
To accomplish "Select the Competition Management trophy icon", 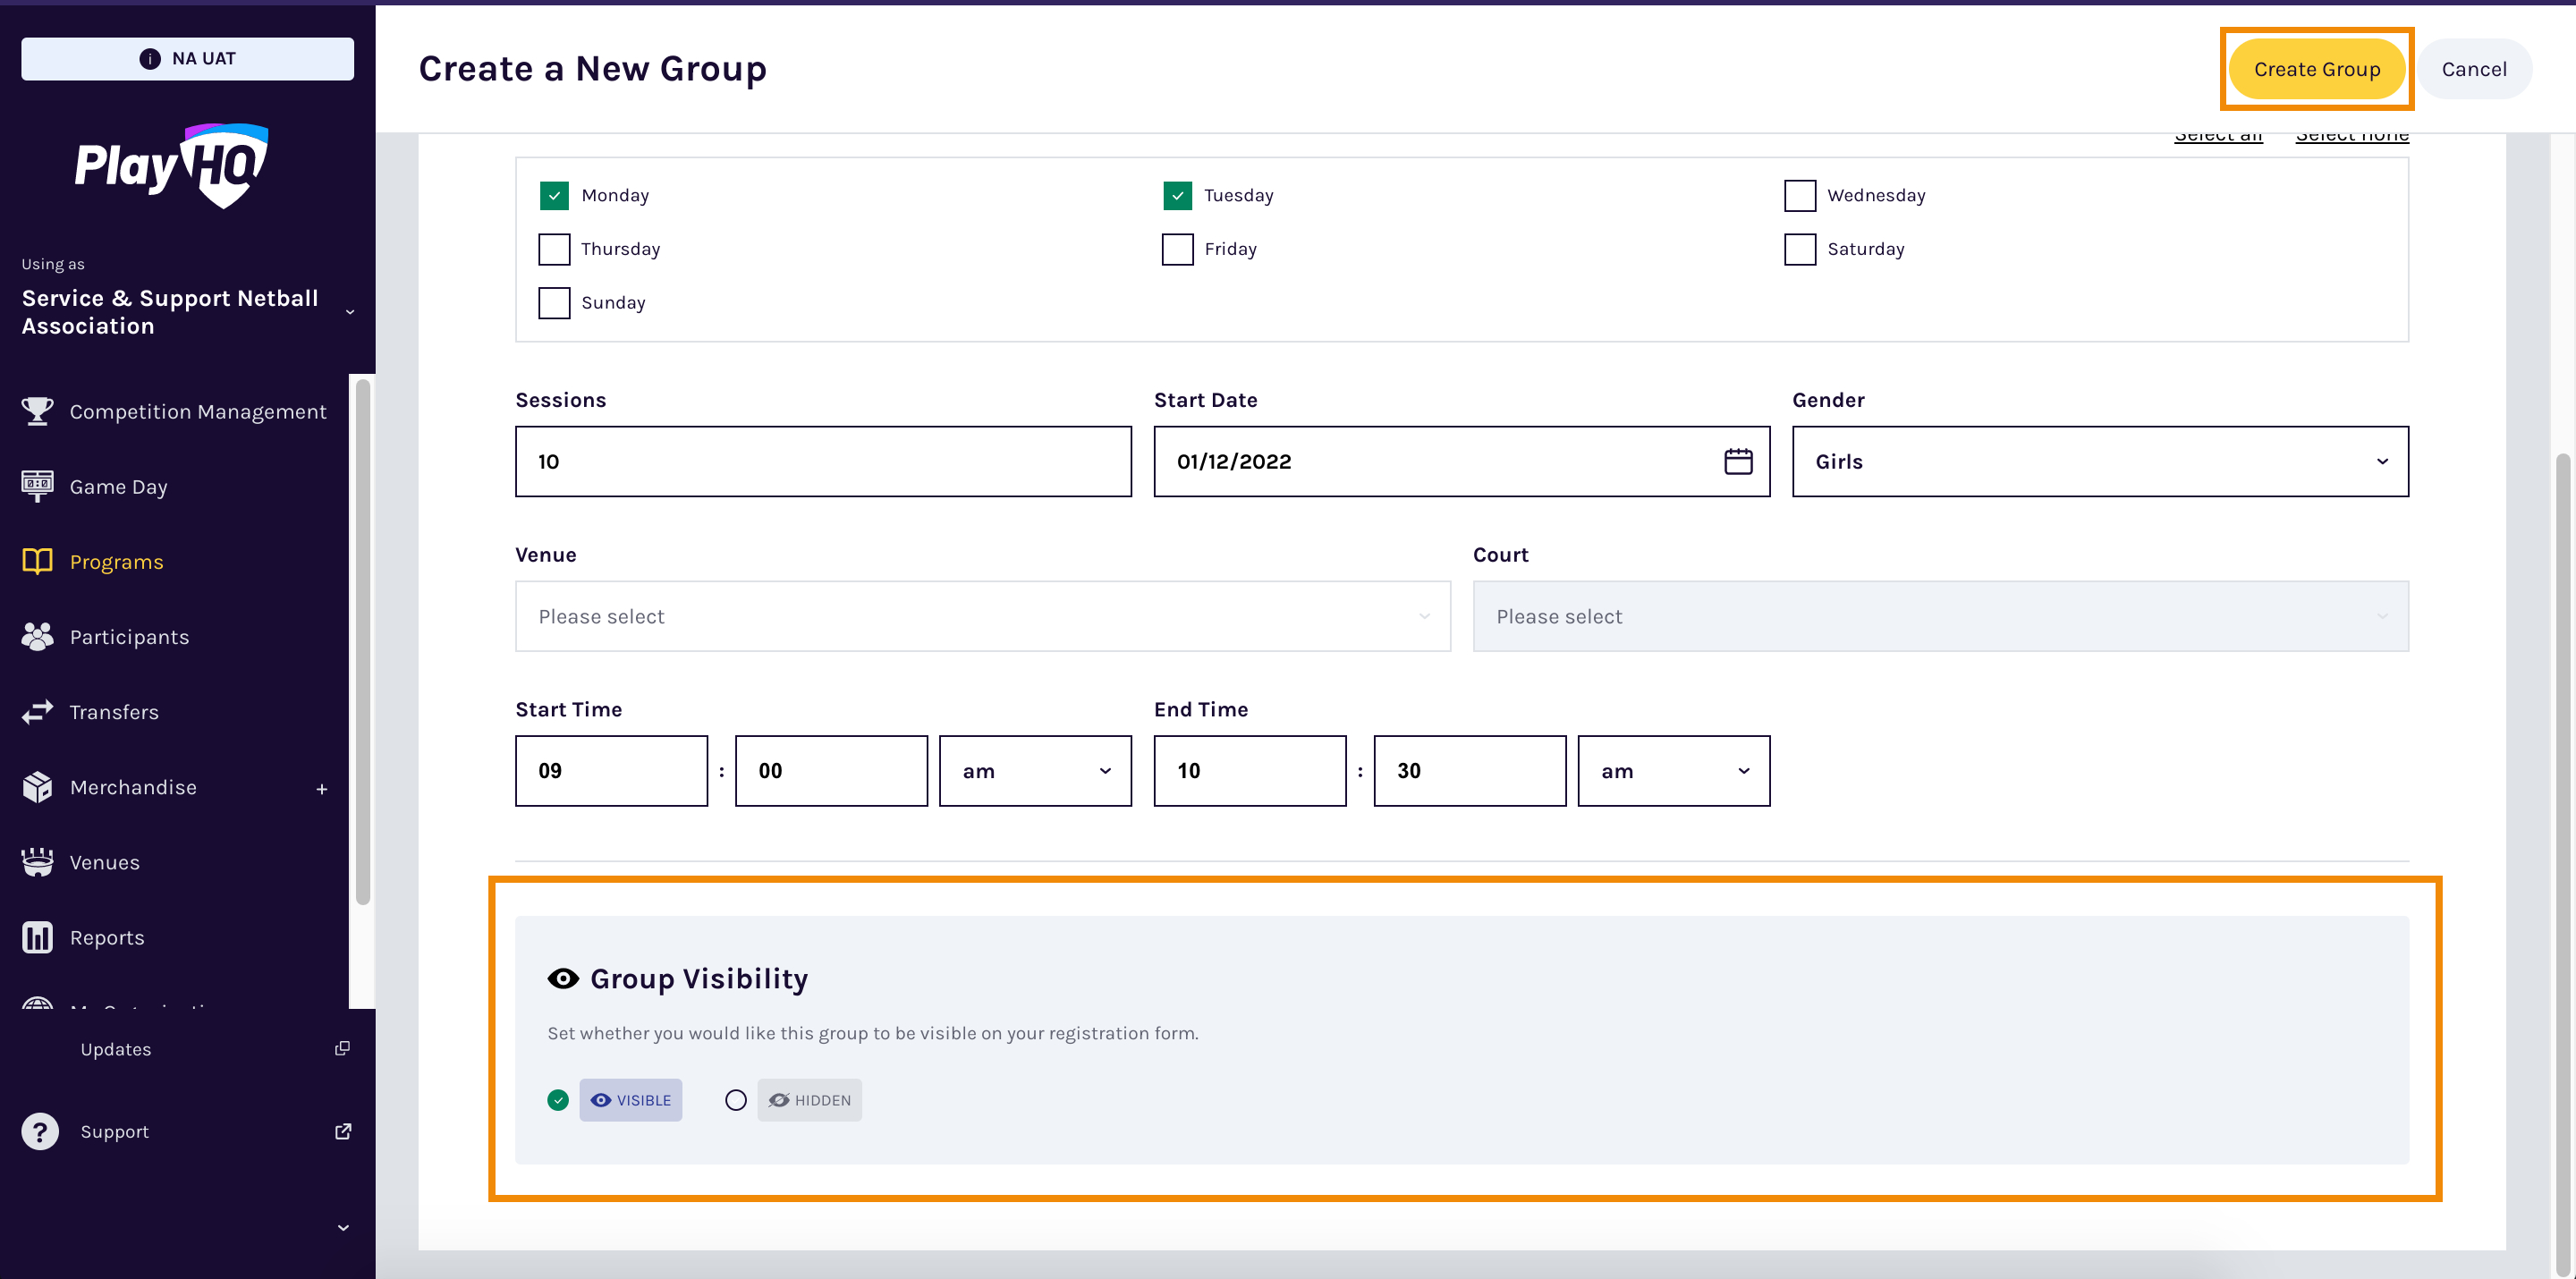I will click(37, 411).
